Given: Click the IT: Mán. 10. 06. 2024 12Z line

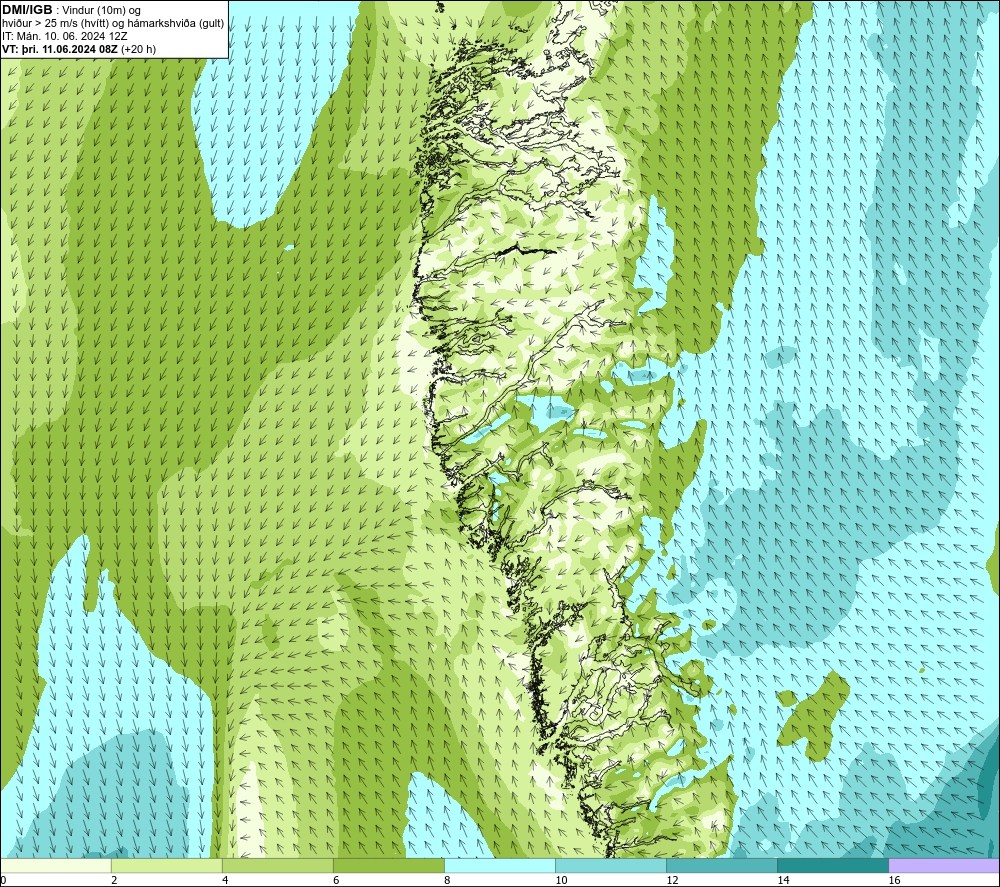Looking at the screenshot, I should pyautogui.click(x=64, y=36).
